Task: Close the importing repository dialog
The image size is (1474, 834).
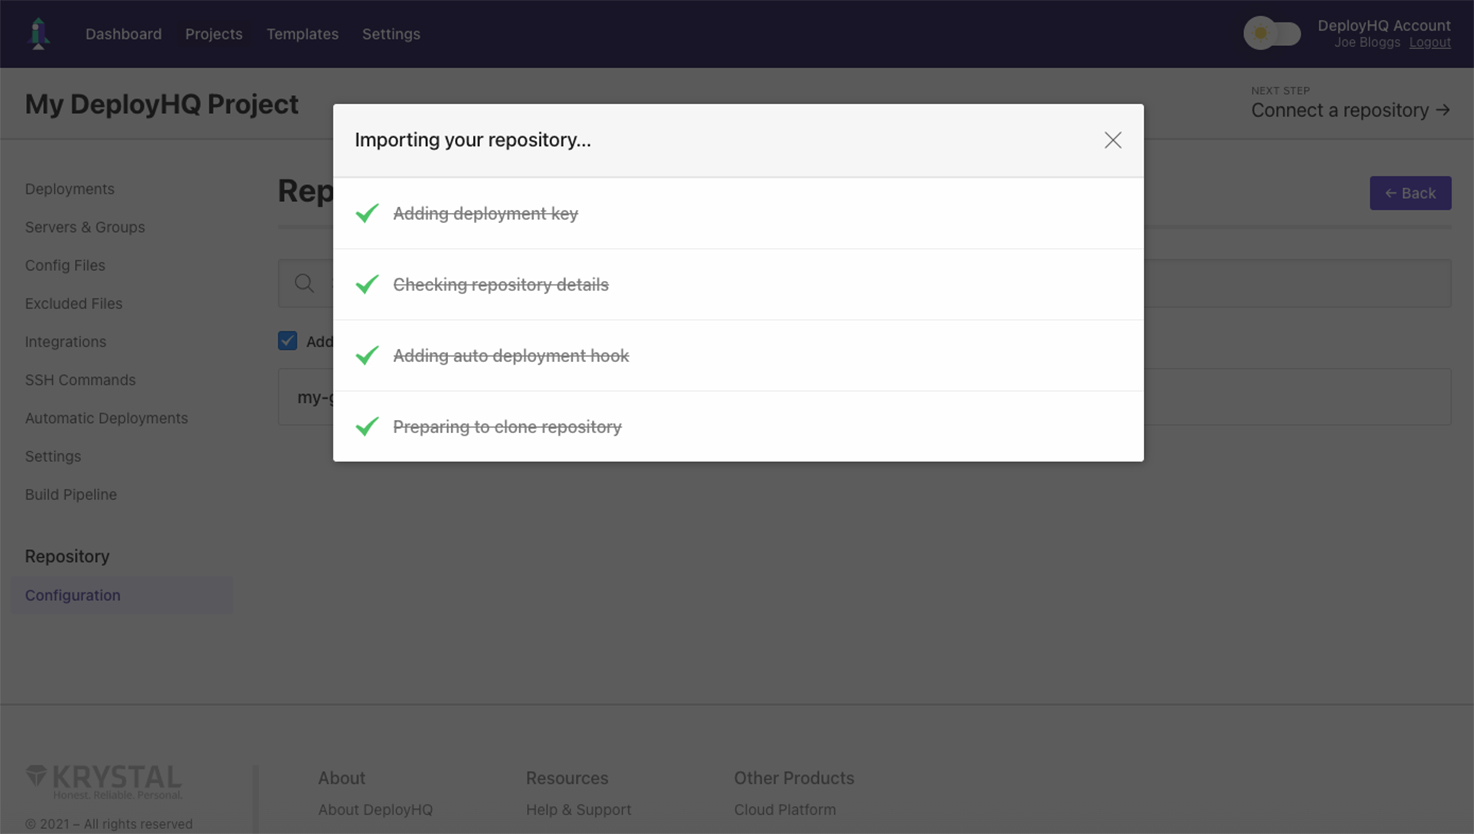Action: (1112, 140)
